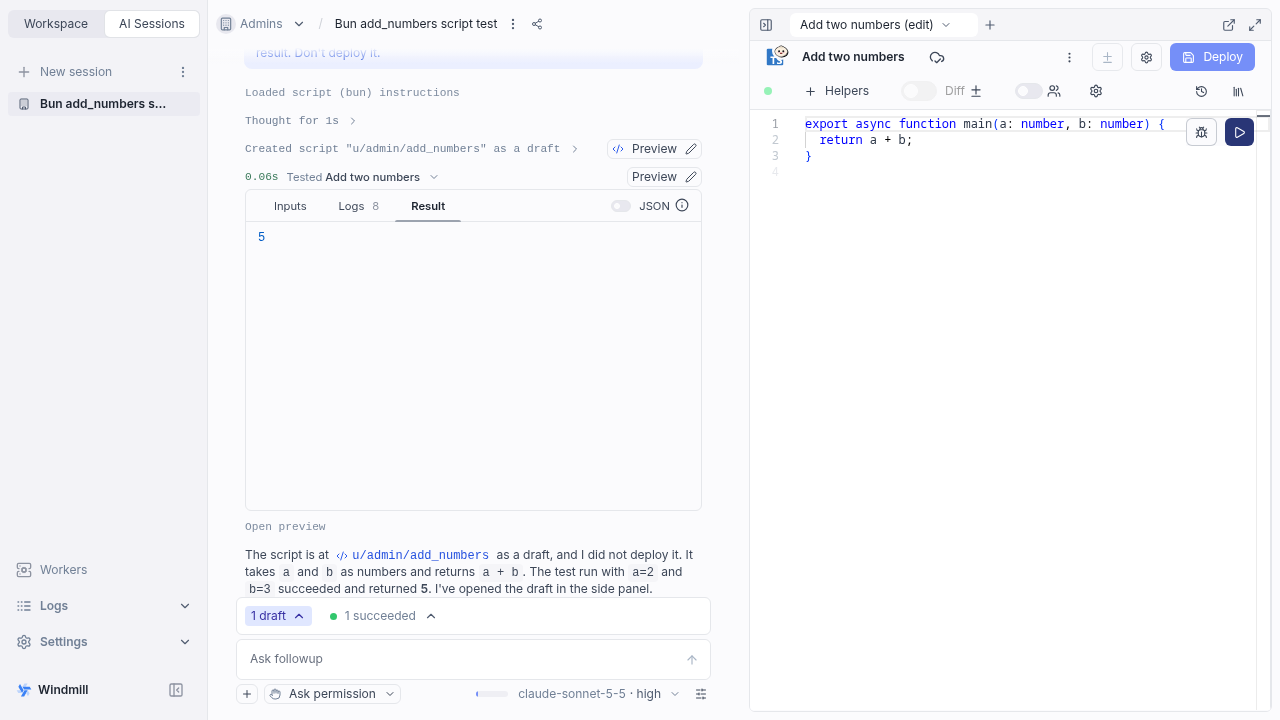
Task: Open the three-dot menu next to Add two numbers
Action: (1069, 57)
